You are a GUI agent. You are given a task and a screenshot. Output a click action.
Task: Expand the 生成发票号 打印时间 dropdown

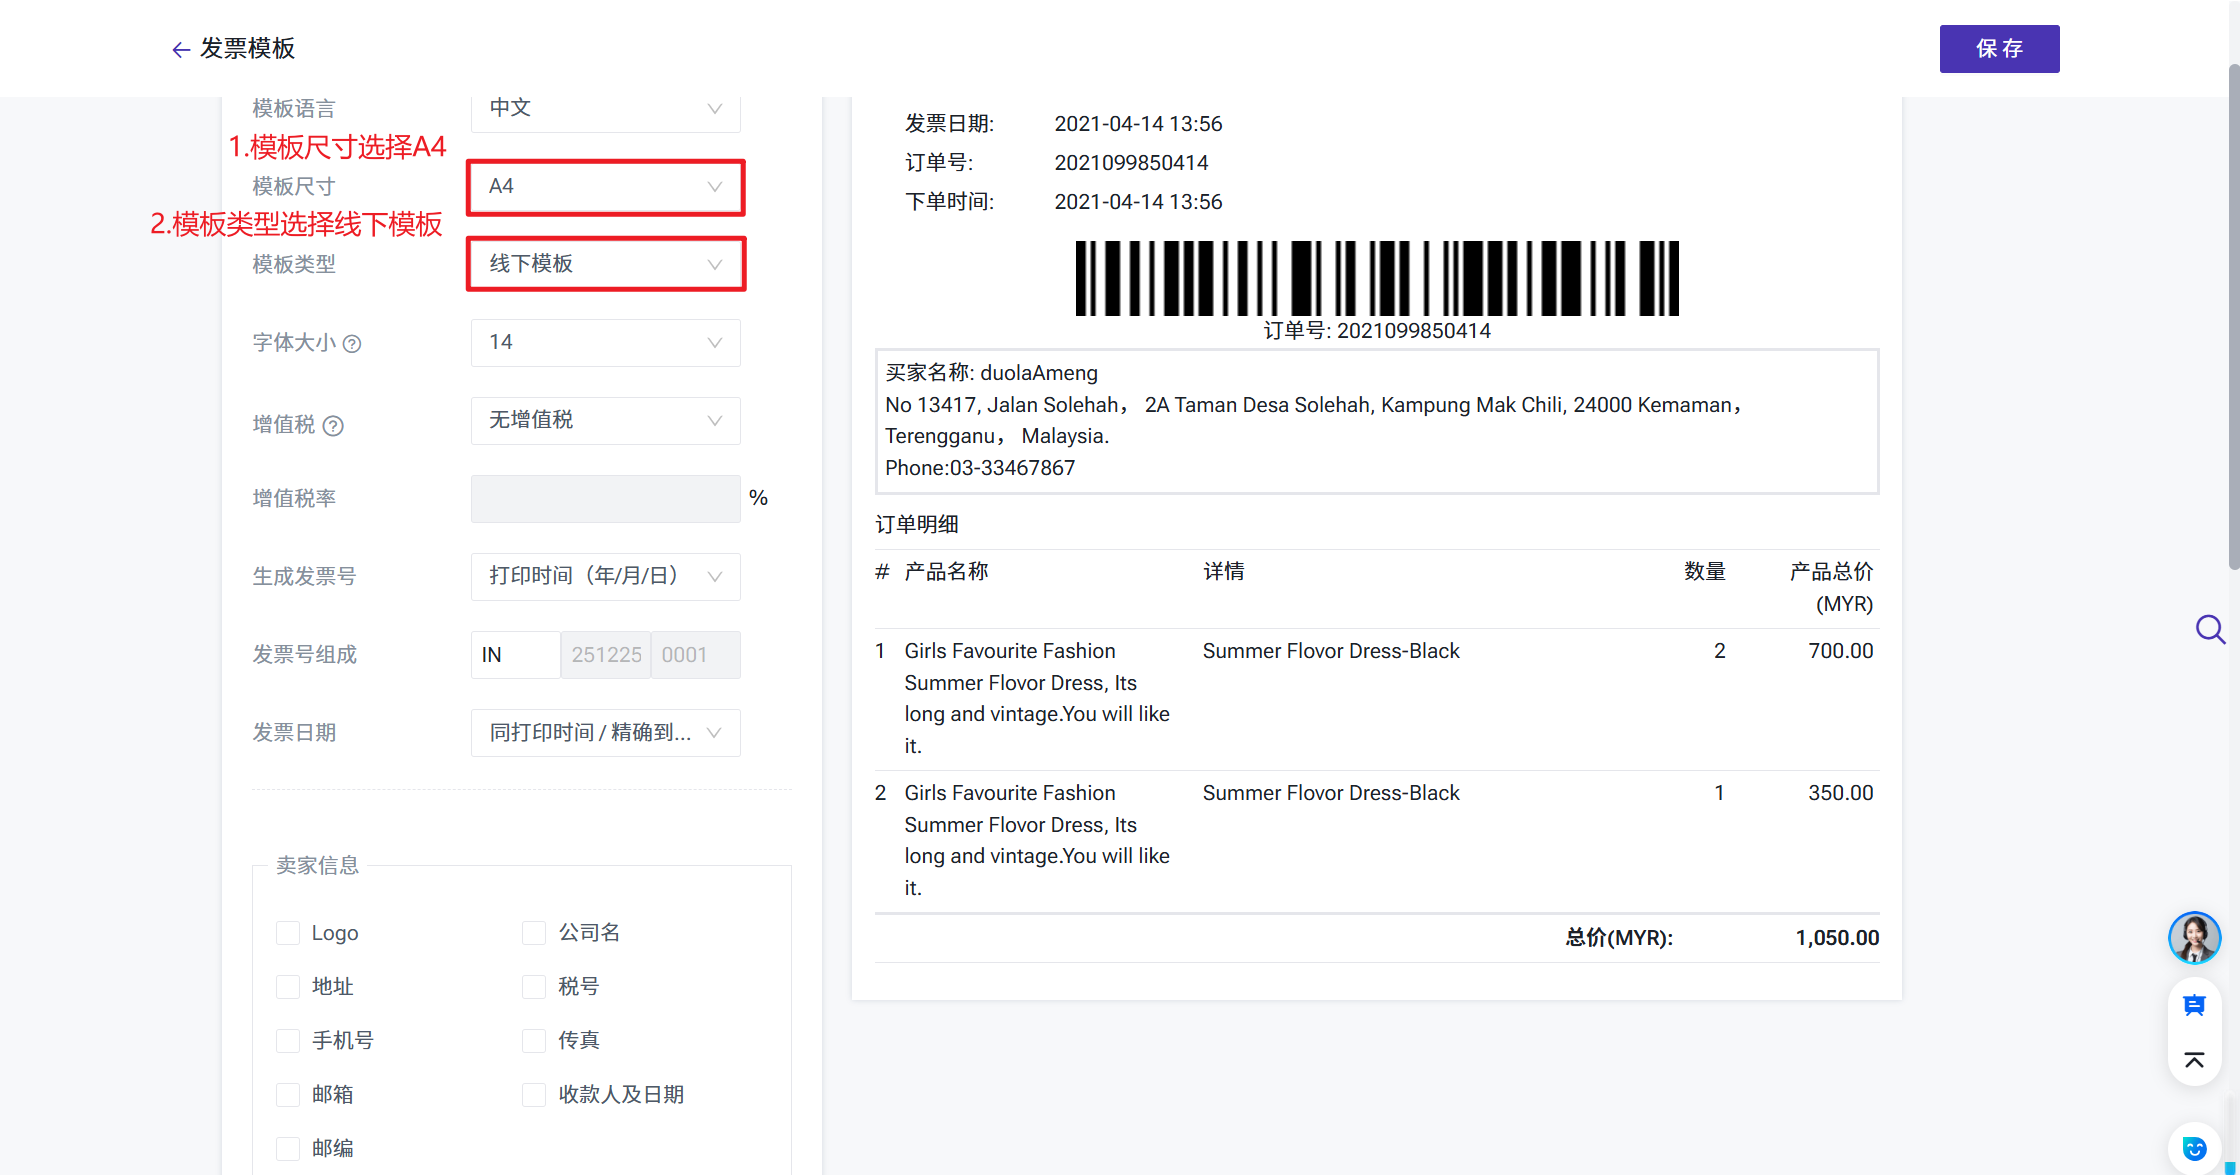click(605, 577)
